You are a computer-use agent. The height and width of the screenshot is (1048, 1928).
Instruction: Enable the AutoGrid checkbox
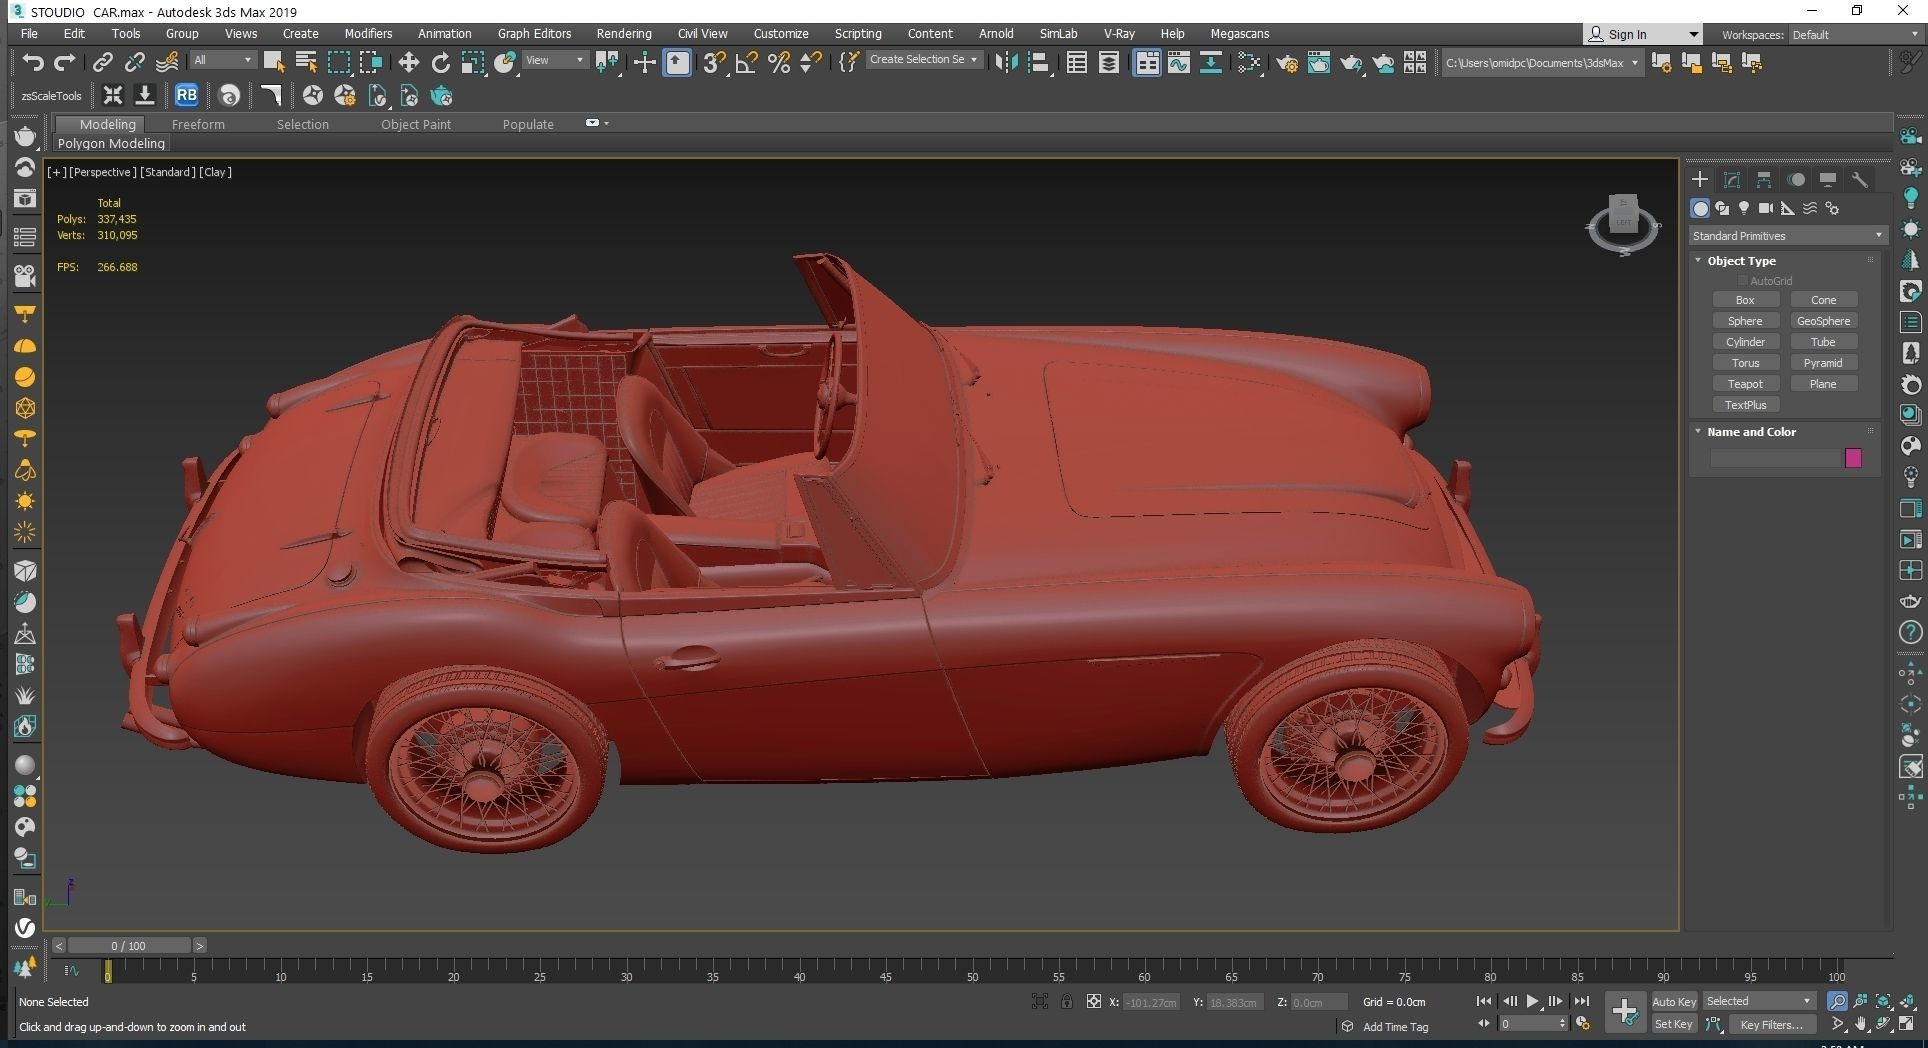pyautogui.click(x=1743, y=281)
